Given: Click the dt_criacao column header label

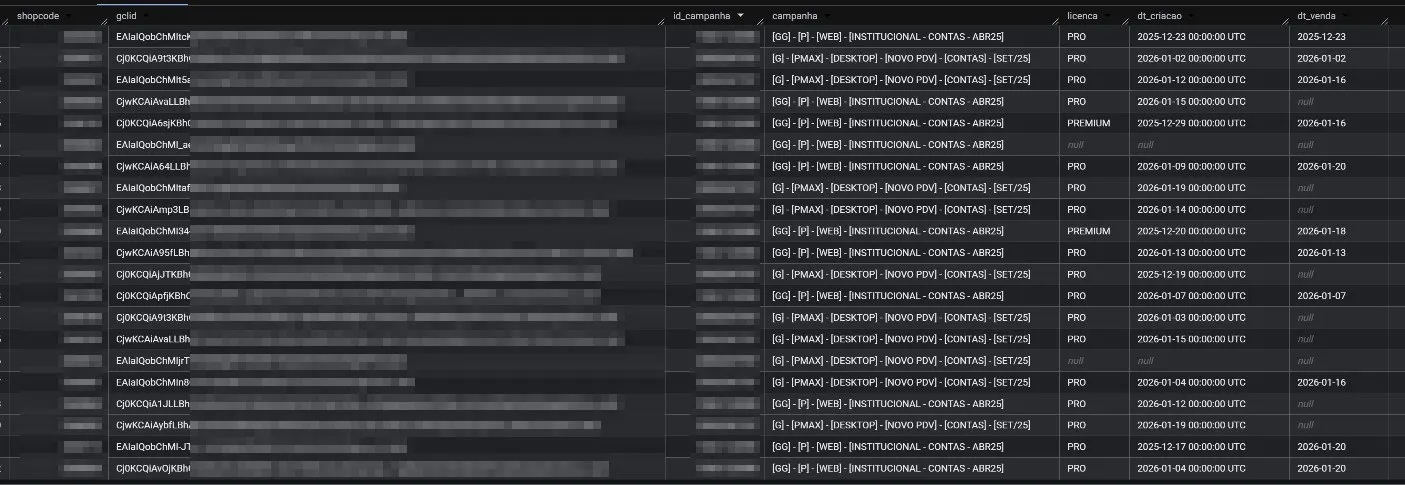Looking at the screenshot, I should click(1160, 16).
